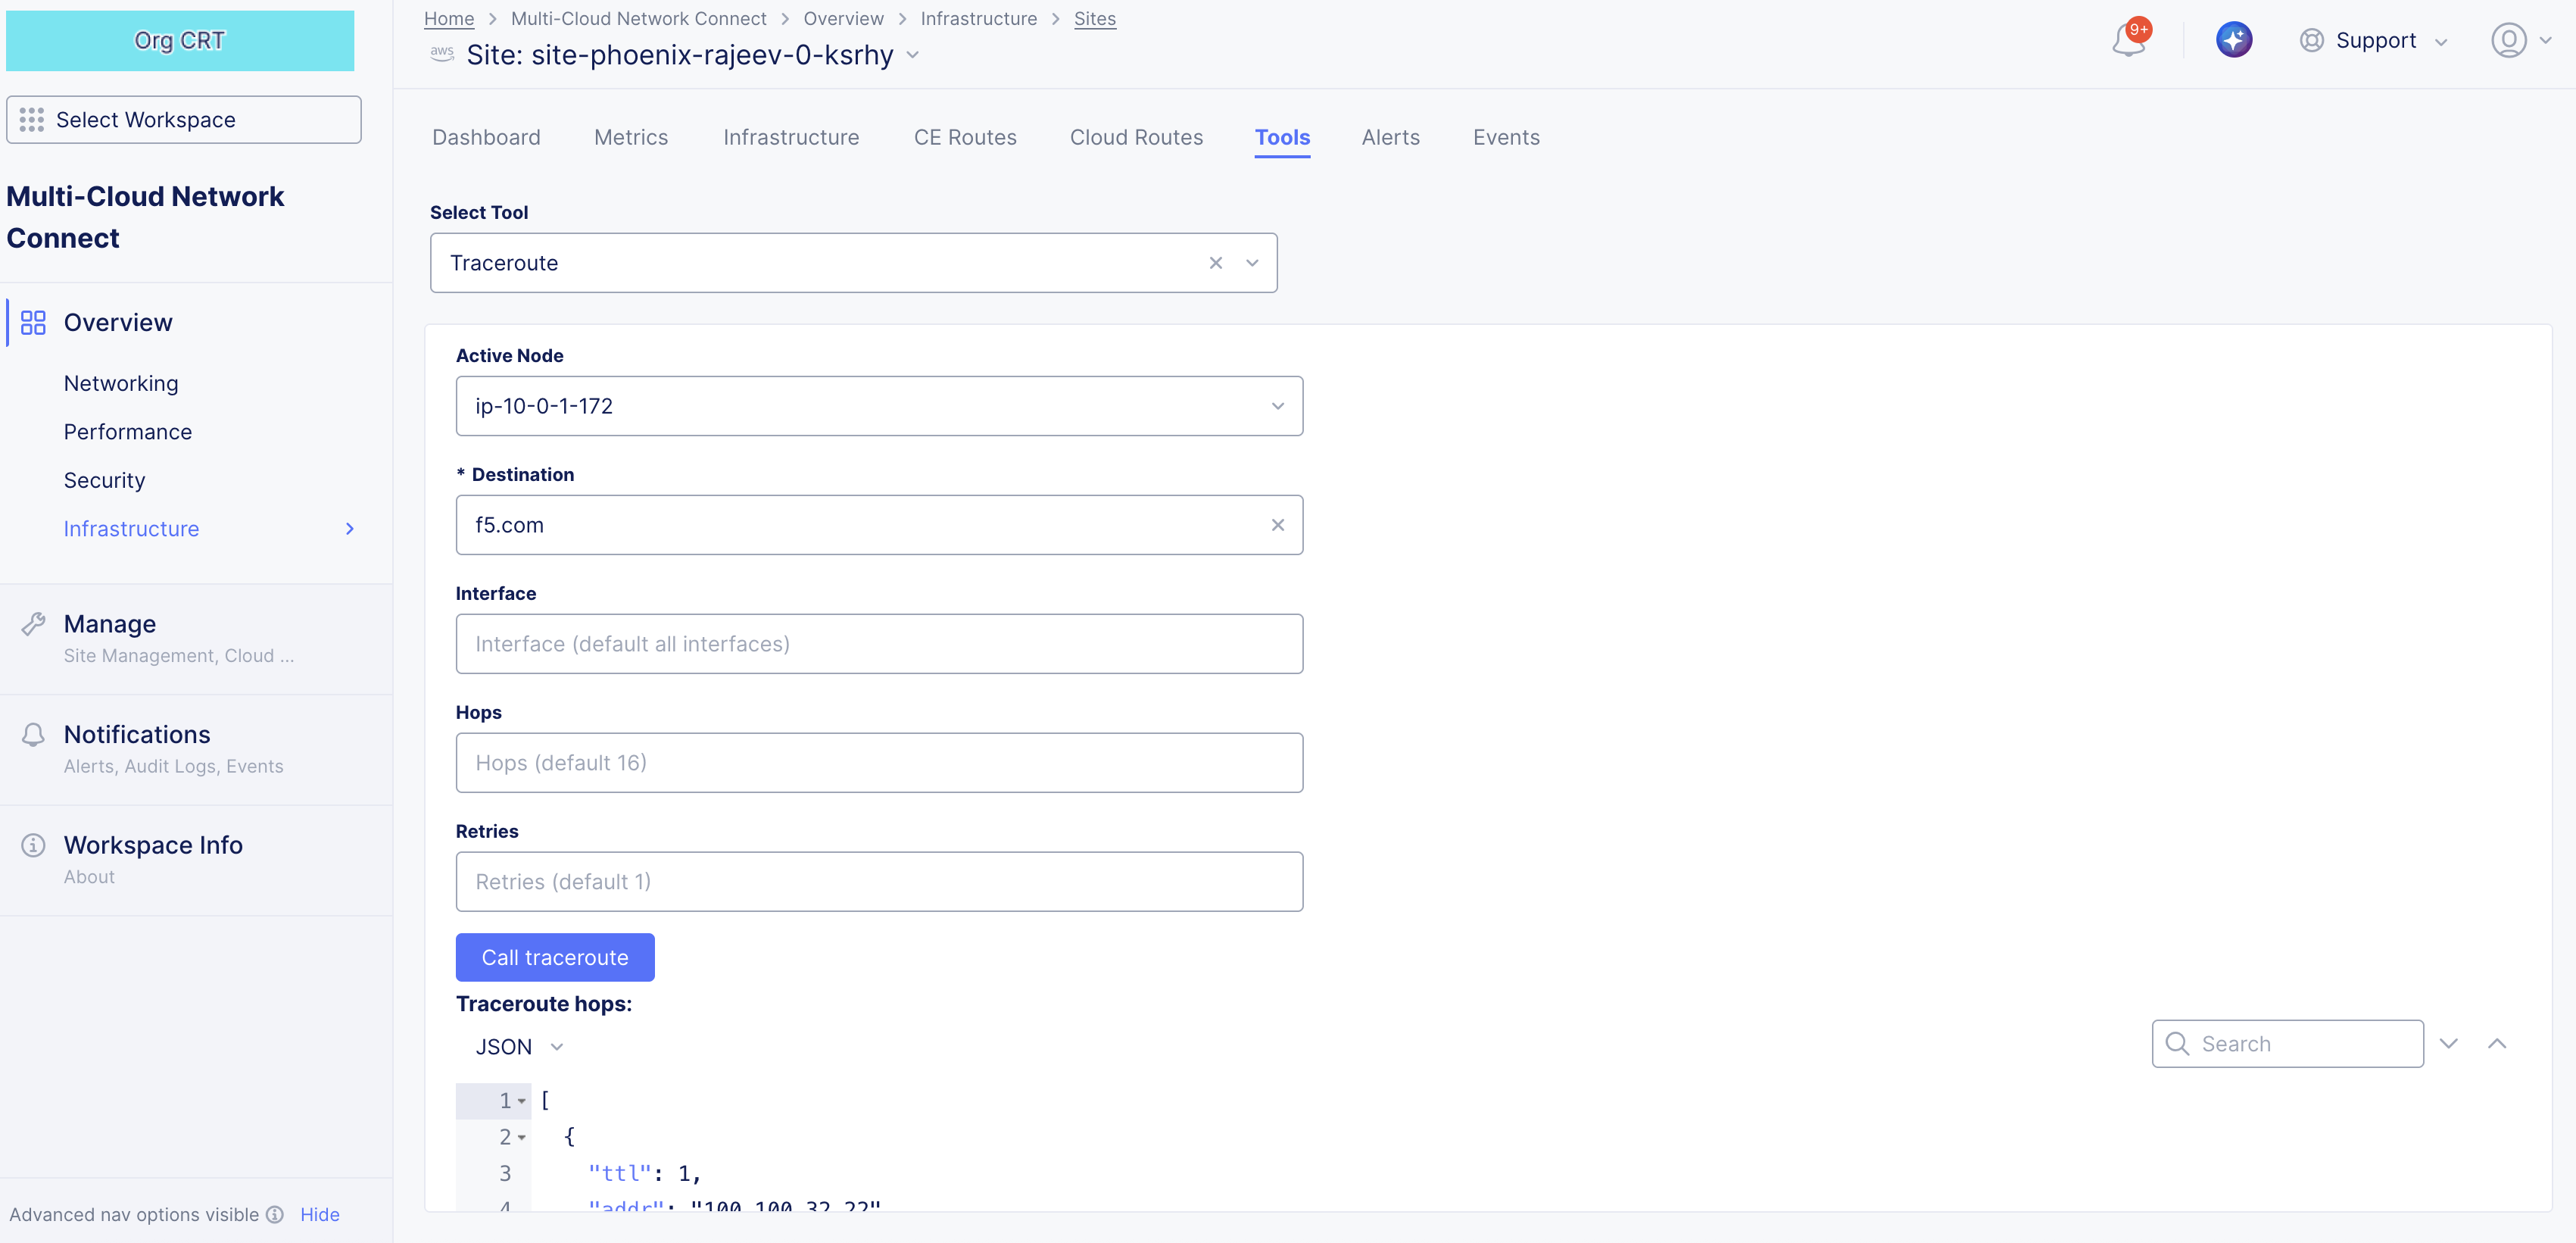Jump to next search match arrow
The height and width of the screenshot is (1243, 2576).
click(x=2448, y=1044)
